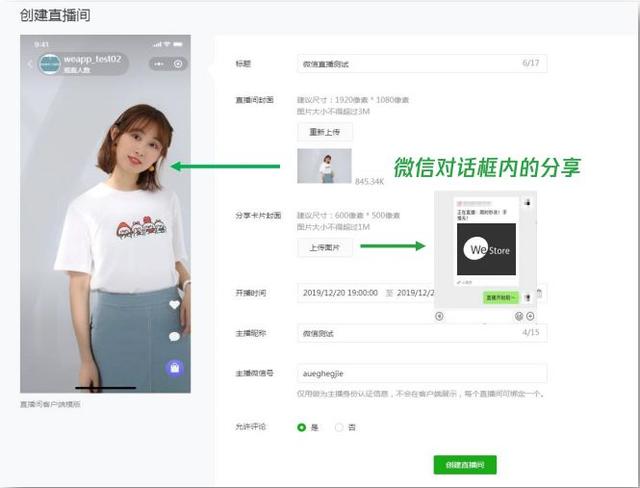Screen dimensions: 640x488
Task: Click the plus icon in chat preview
Action: click(530, 316)
